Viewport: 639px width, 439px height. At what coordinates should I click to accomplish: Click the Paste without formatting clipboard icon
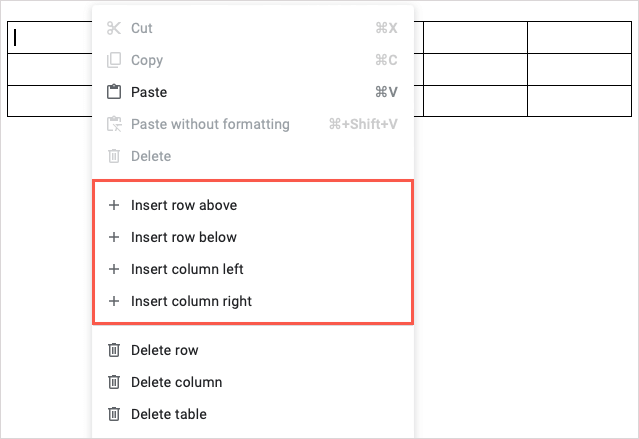(x=113, y=124)
